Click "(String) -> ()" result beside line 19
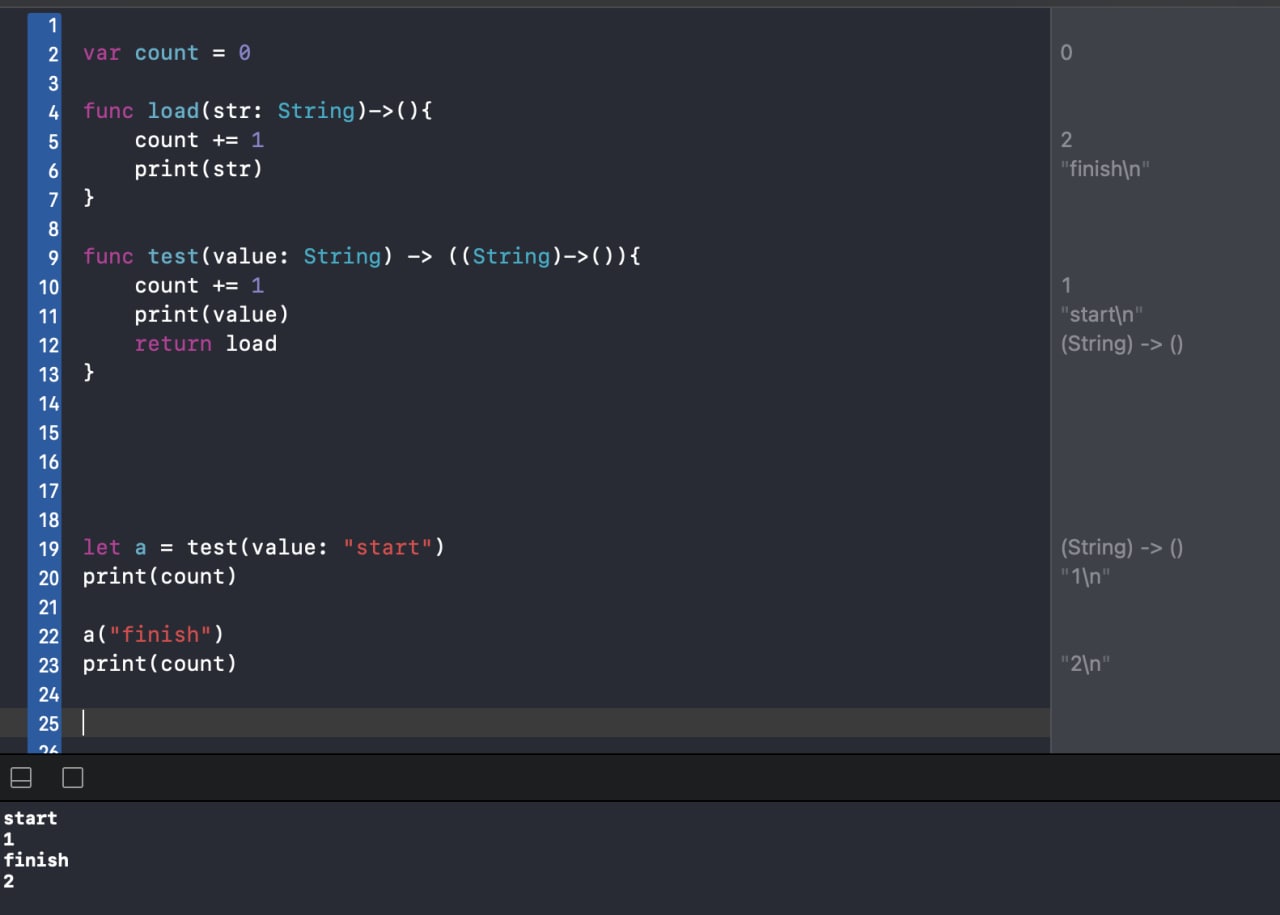Viewport: 1280px width, 915px height. tap(1122, 547)
